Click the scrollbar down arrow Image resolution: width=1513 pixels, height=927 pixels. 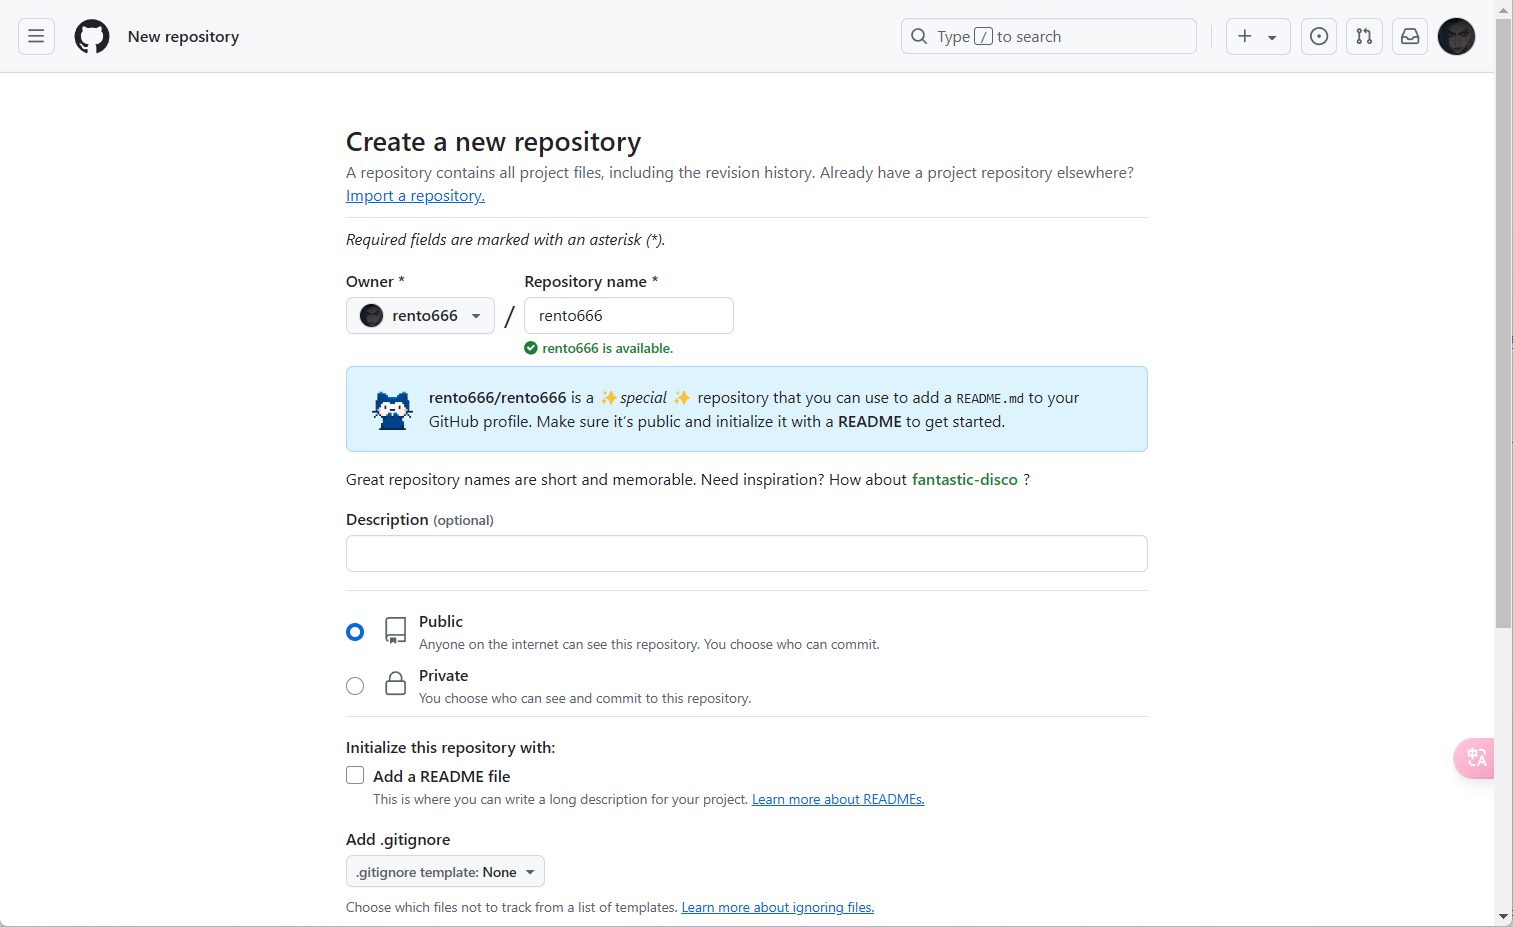pos(1504,917)
